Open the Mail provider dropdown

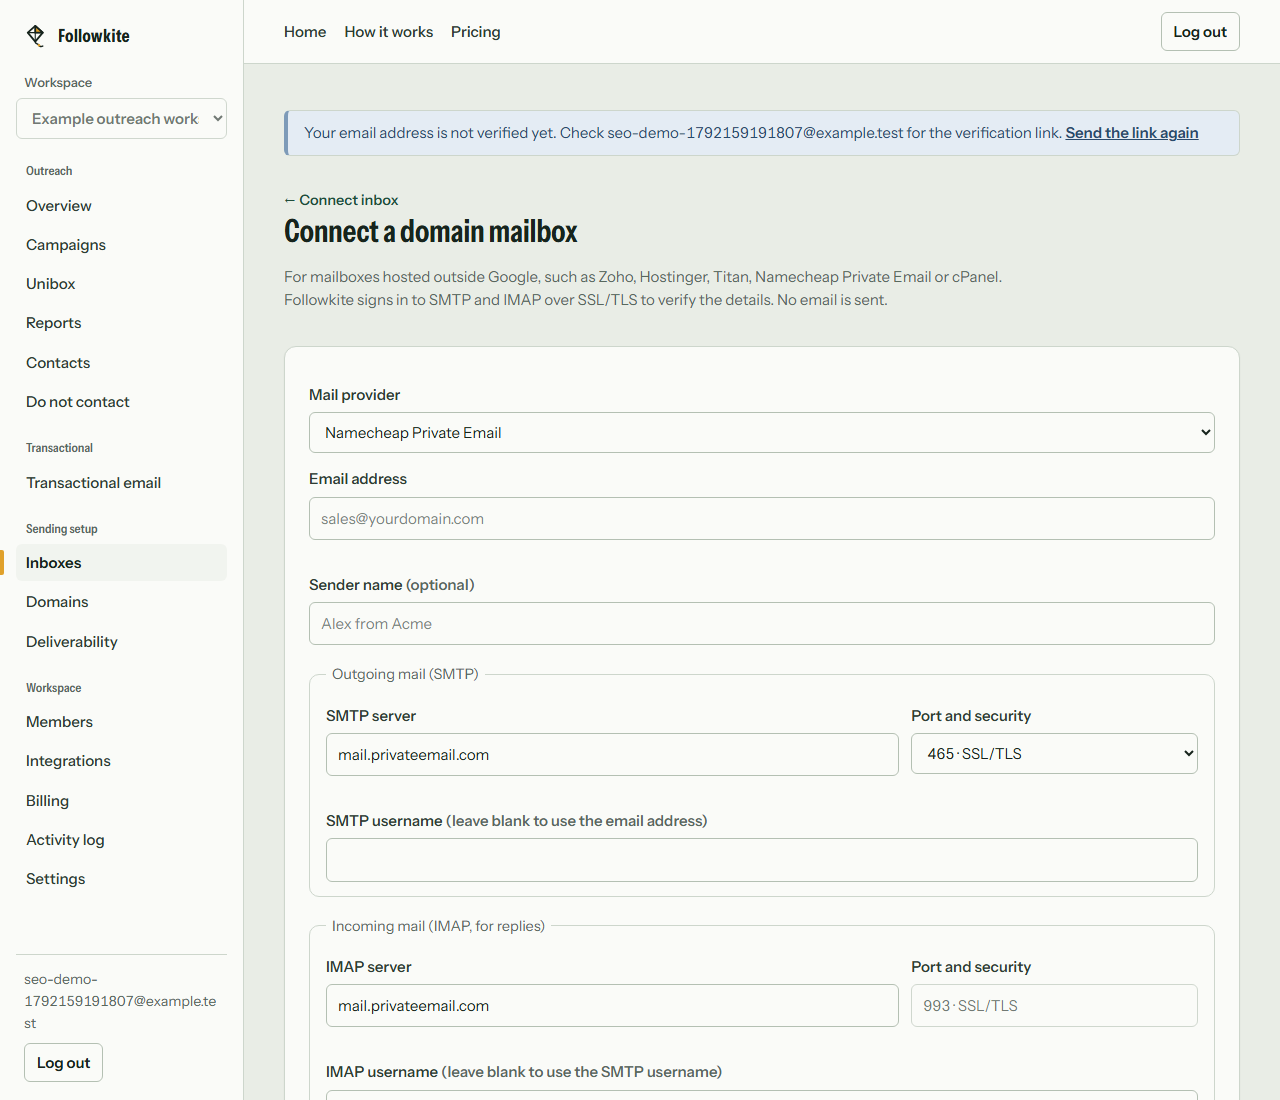762,433
